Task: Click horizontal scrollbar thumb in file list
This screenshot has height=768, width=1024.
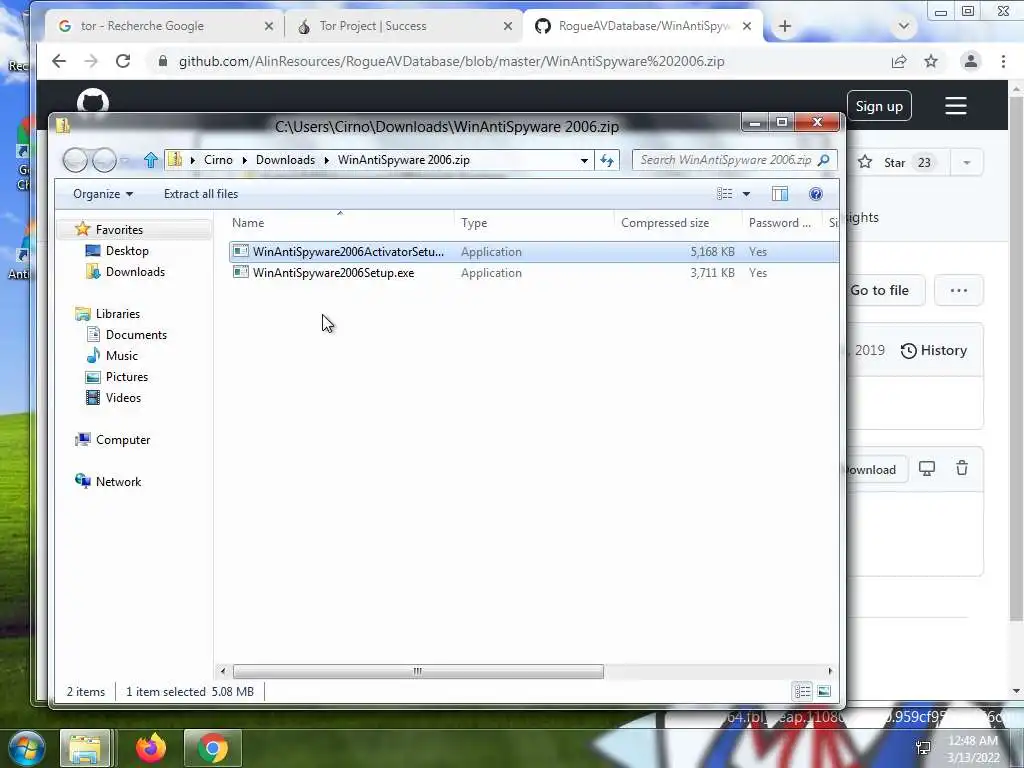Action: click(418, 671)
